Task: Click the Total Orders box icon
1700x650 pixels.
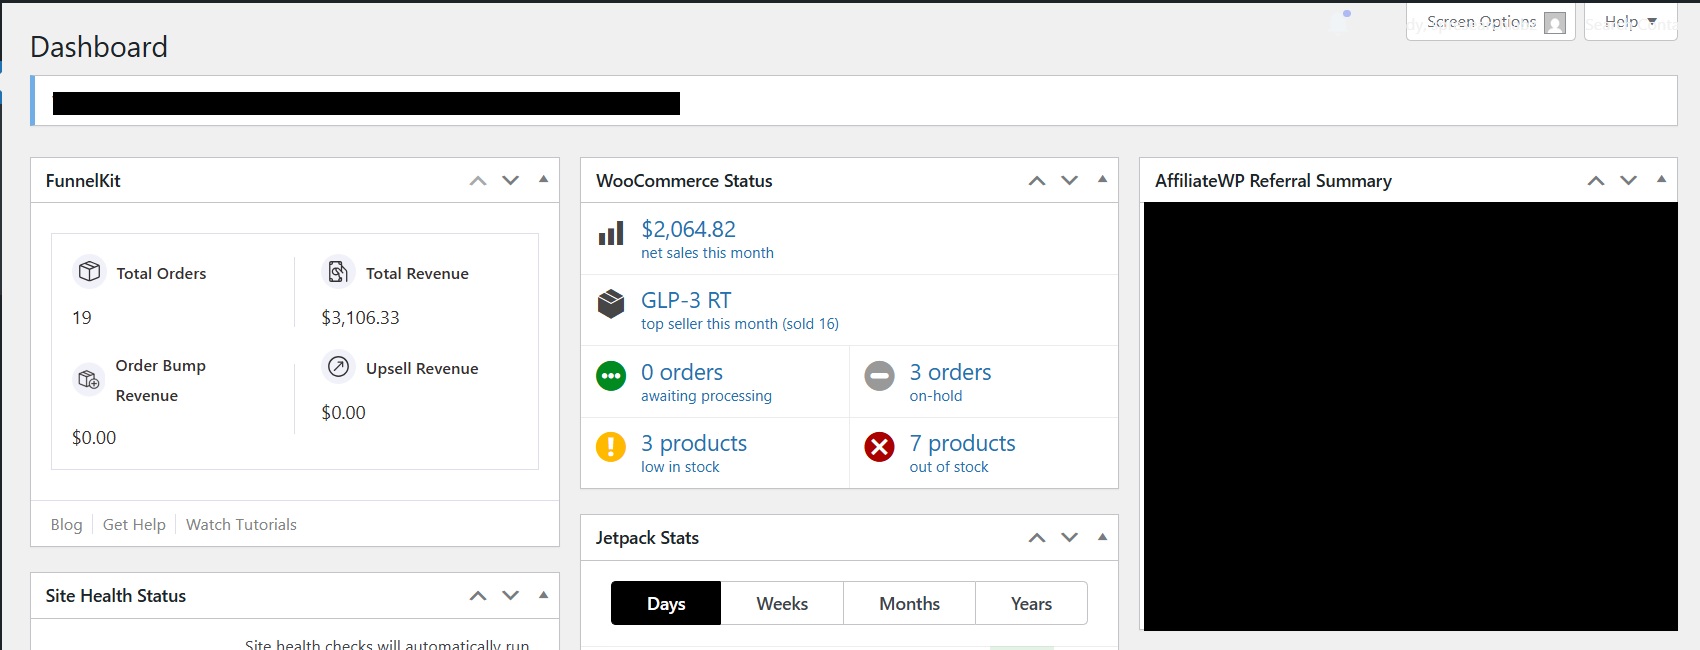Action: tap(89, 271)
